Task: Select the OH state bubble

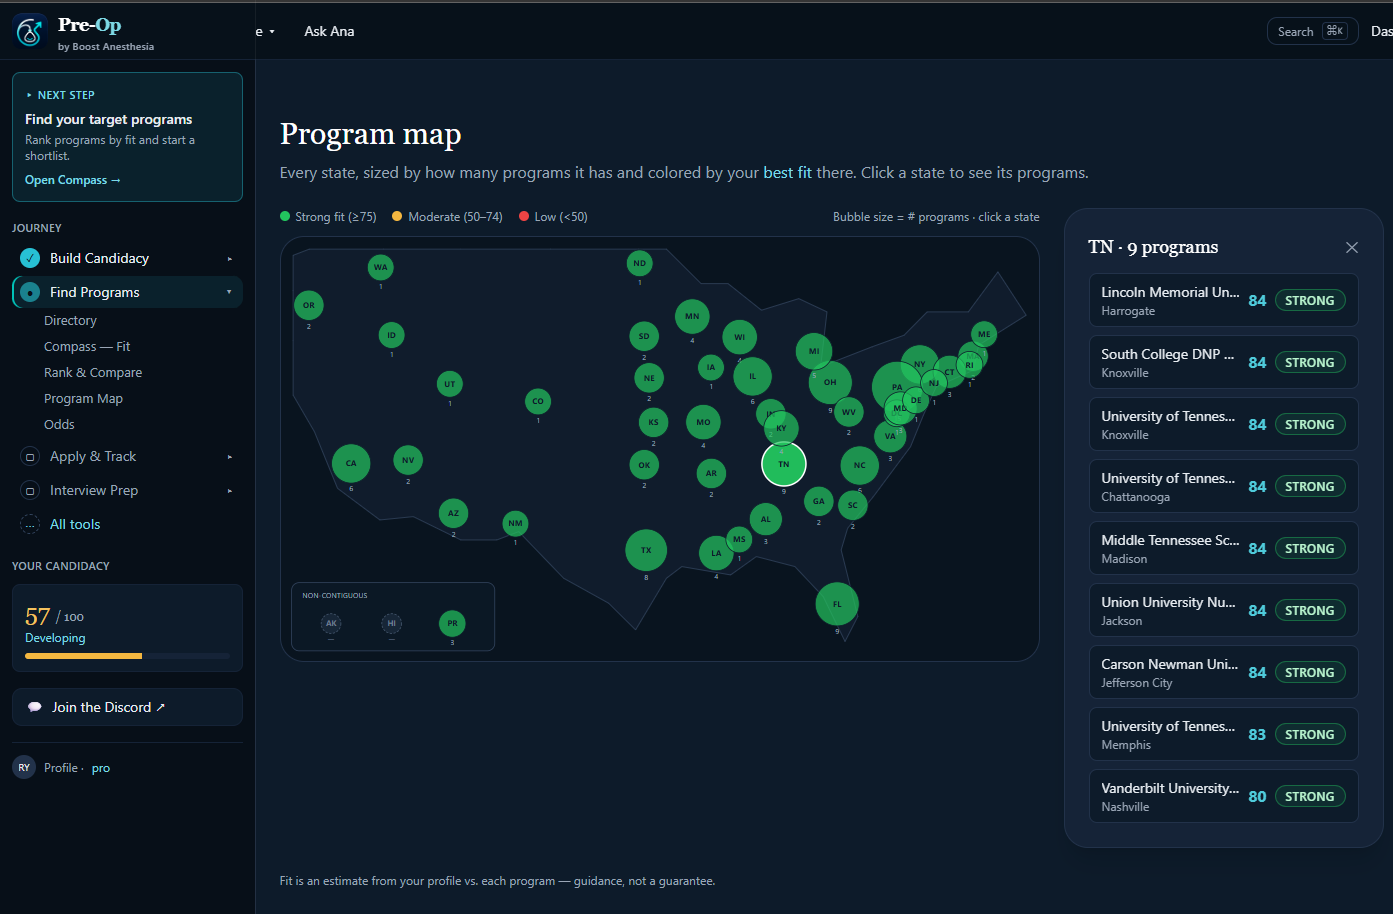Action: [830, 382]
